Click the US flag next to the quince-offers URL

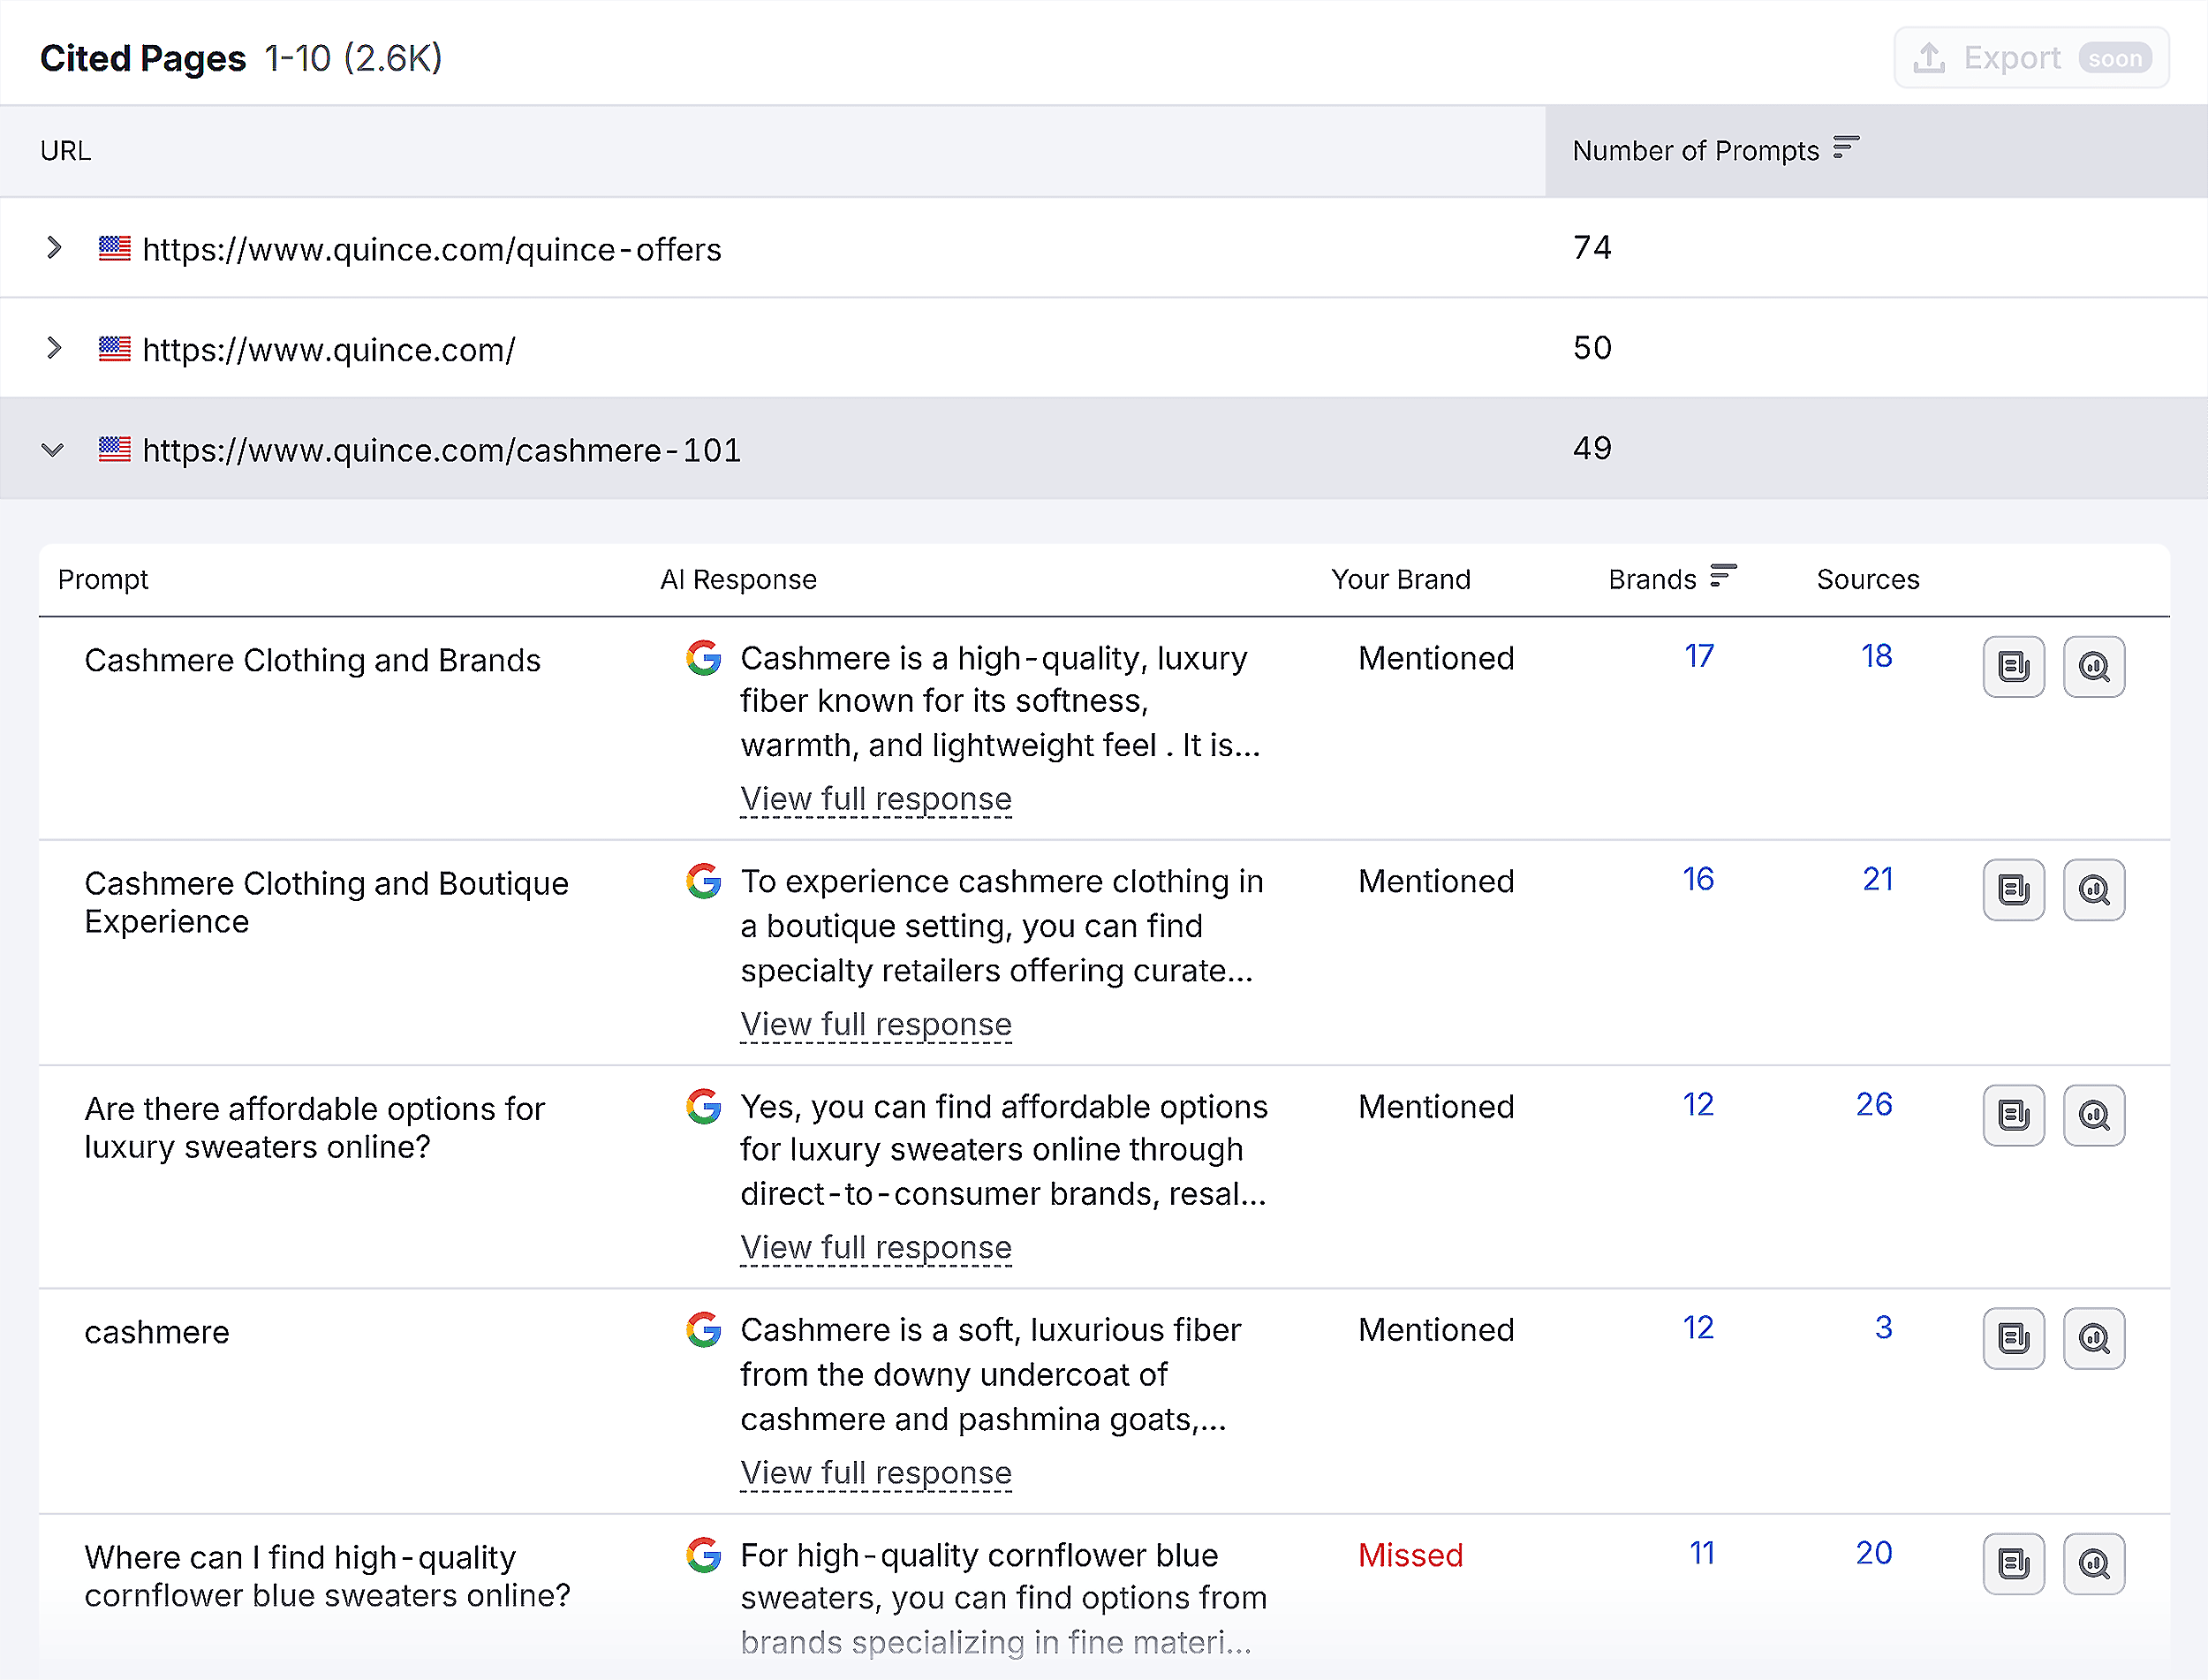coord(114,249)
